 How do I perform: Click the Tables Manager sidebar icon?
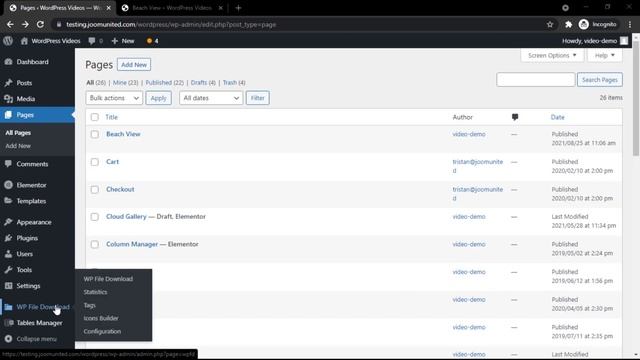pyautogui.click(x=8, y=323)
